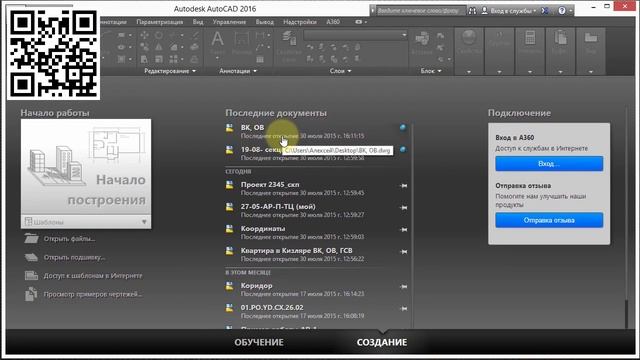
Task: Open the dropdown arrow next to Help
Action: click(571, 11)
